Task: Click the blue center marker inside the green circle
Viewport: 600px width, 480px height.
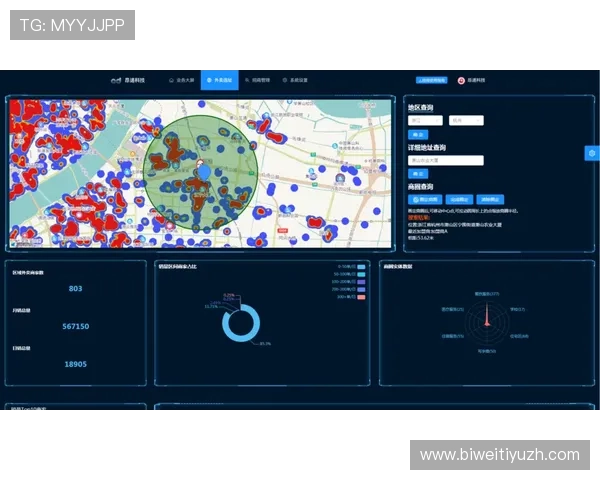Action: click(205, 173)
